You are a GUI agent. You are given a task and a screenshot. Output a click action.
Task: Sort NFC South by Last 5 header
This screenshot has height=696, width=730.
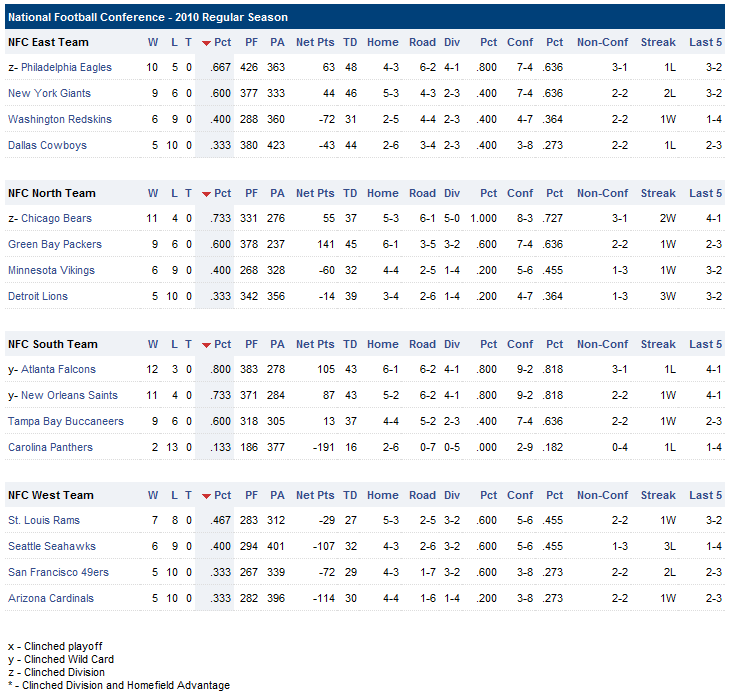tap(705, 344)
